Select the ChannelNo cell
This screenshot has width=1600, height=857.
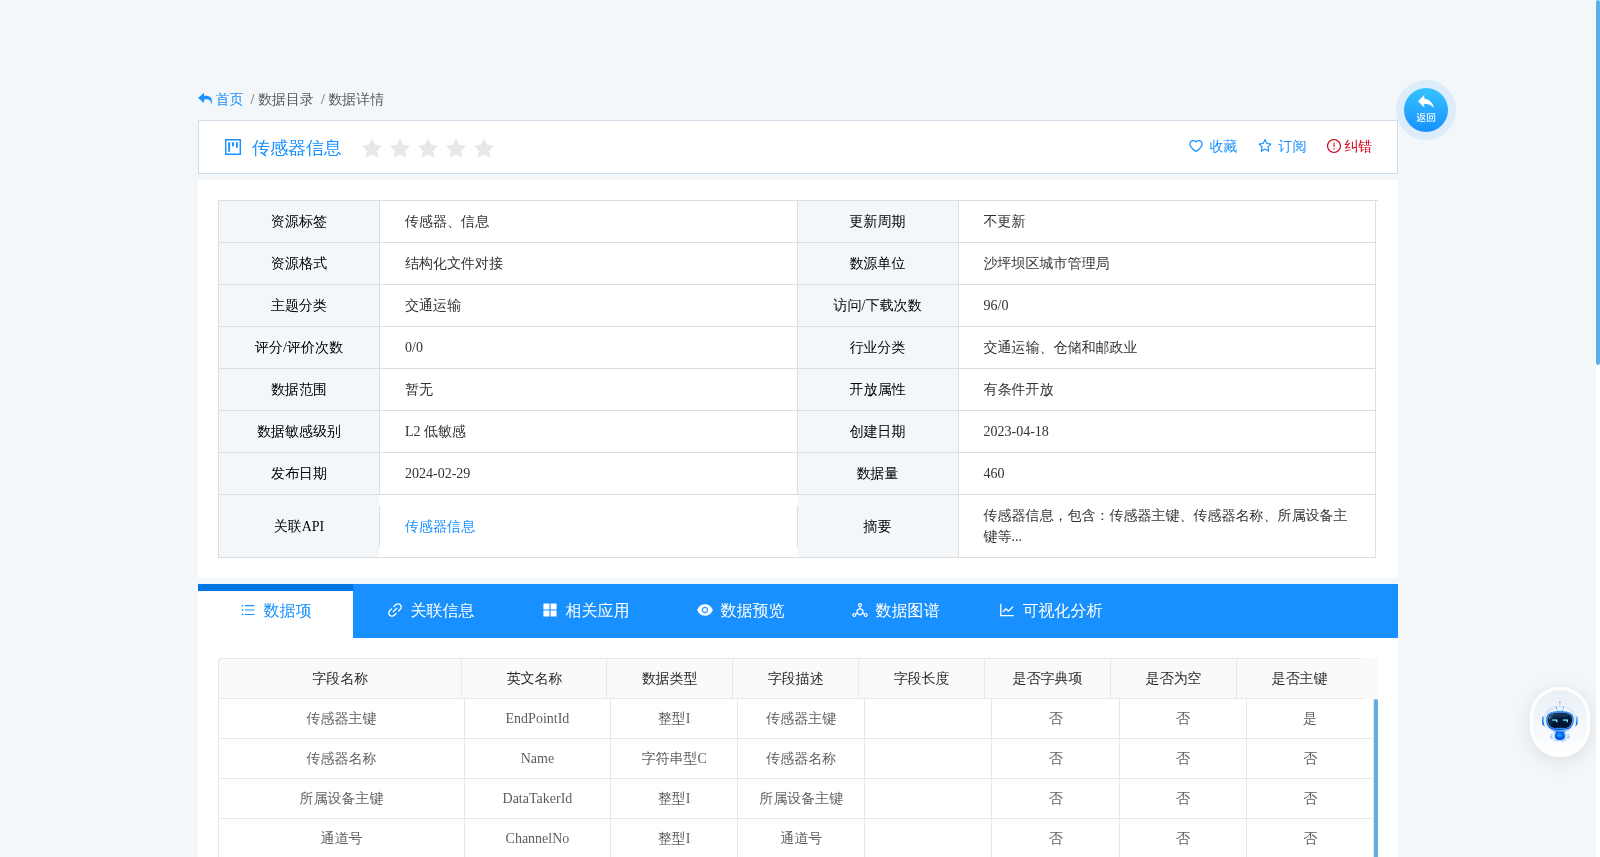pos(537,839)
